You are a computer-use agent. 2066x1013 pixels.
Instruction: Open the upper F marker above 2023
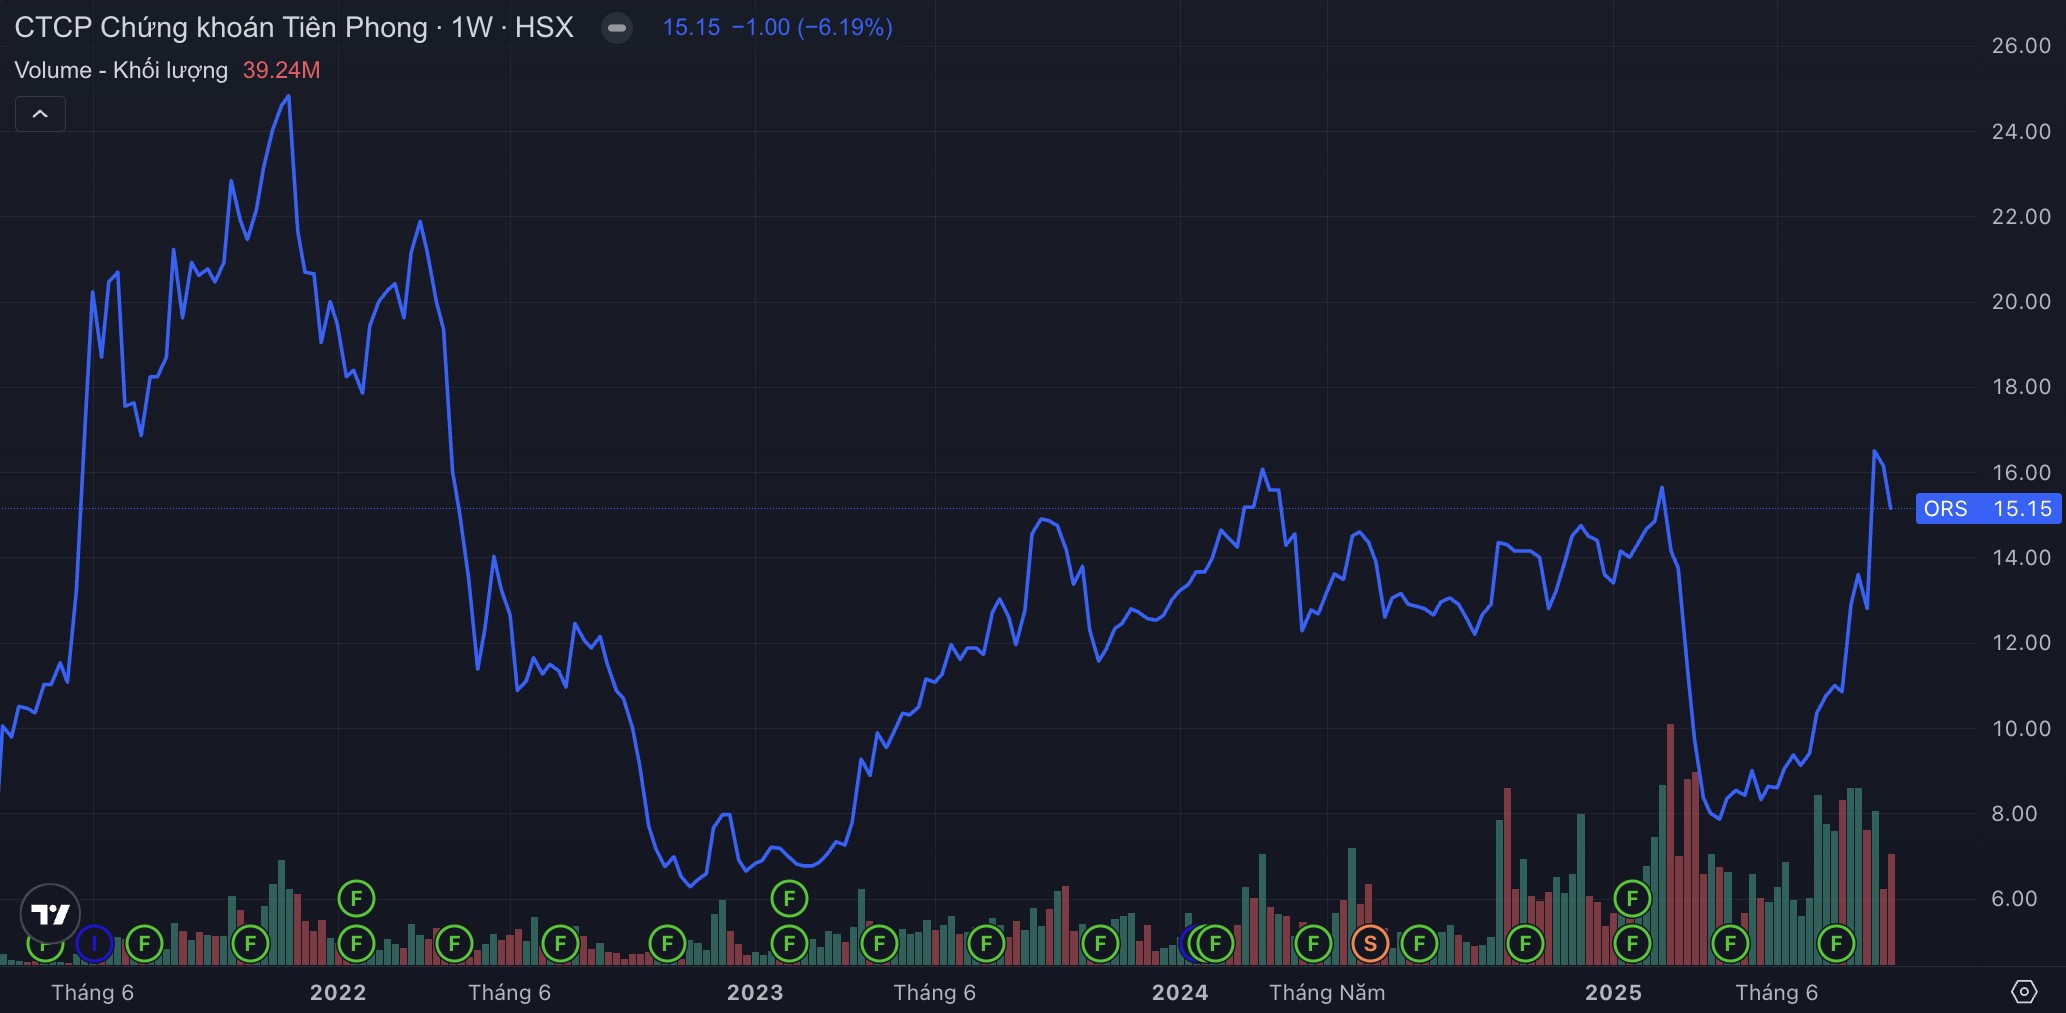pos(789,898)
